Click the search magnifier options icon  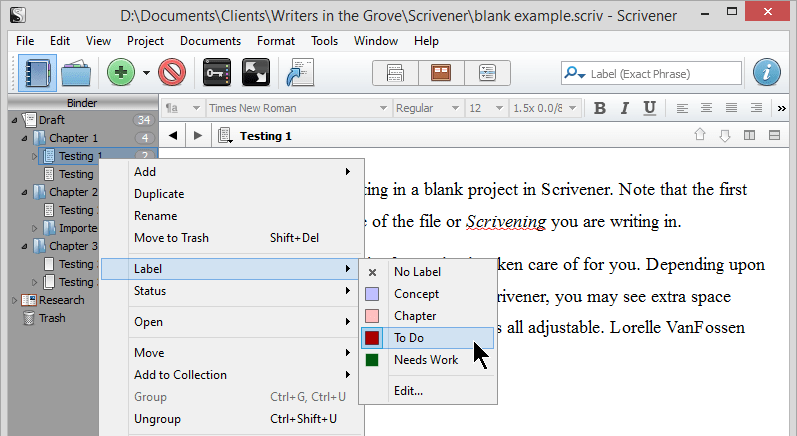(575, 74)
